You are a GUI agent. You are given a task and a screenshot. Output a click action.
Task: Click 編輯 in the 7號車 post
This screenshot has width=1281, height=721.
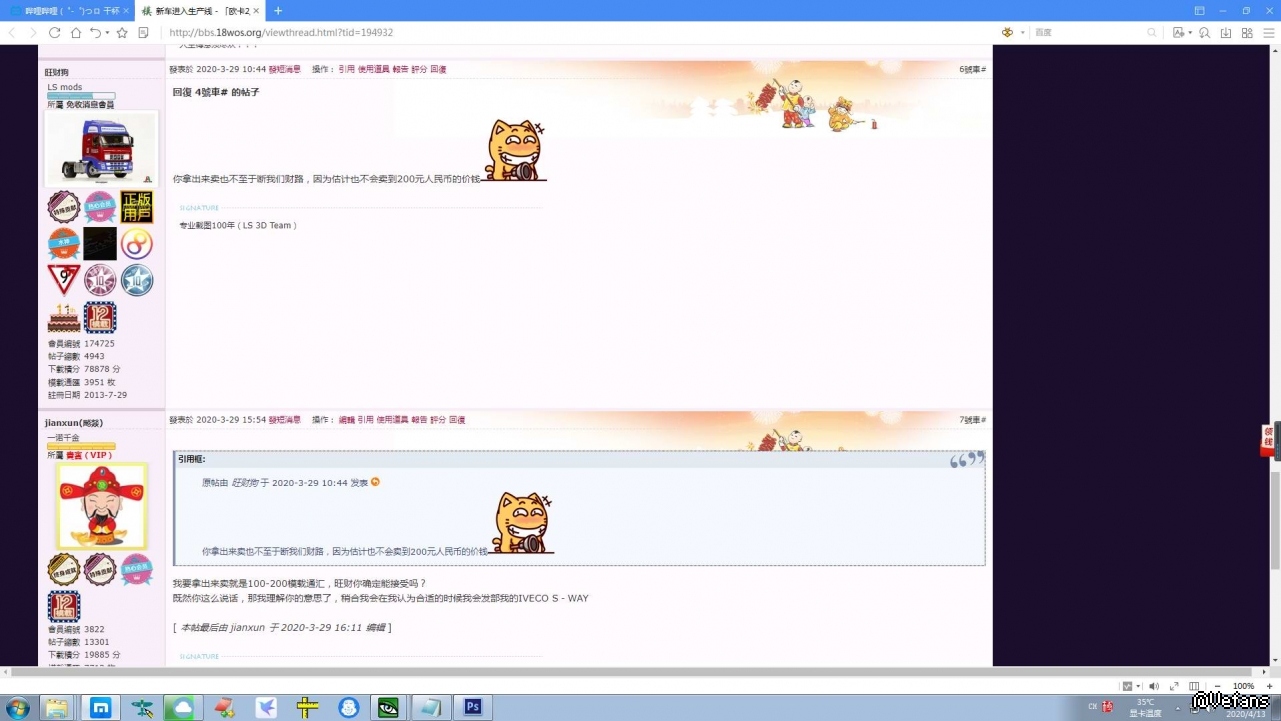[x=346, y=420]
